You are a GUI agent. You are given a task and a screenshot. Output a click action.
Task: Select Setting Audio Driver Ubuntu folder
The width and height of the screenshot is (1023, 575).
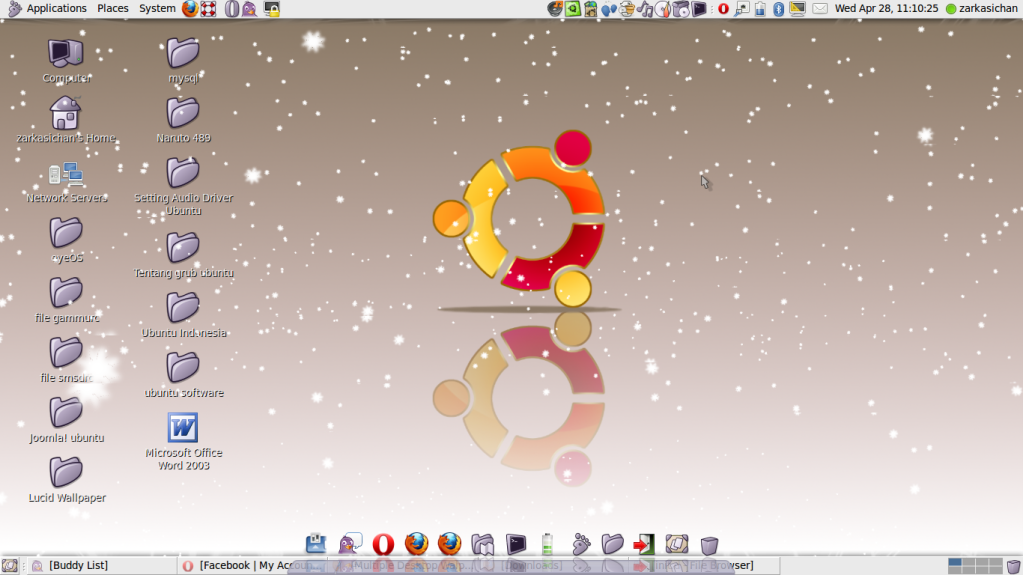183,186
